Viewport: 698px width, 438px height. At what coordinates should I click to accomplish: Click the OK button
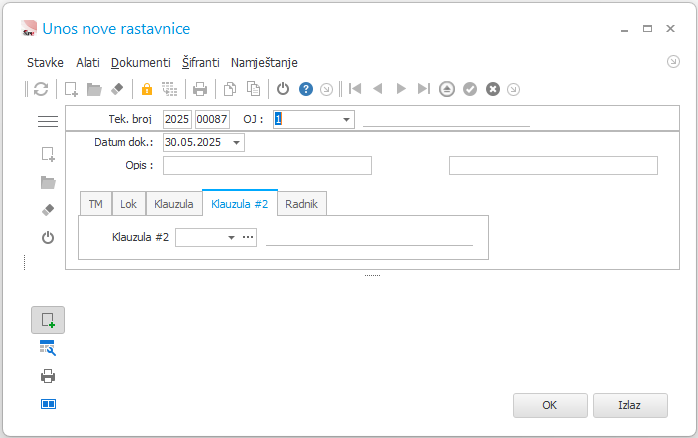pyautogui.click(x=550, y=405)
